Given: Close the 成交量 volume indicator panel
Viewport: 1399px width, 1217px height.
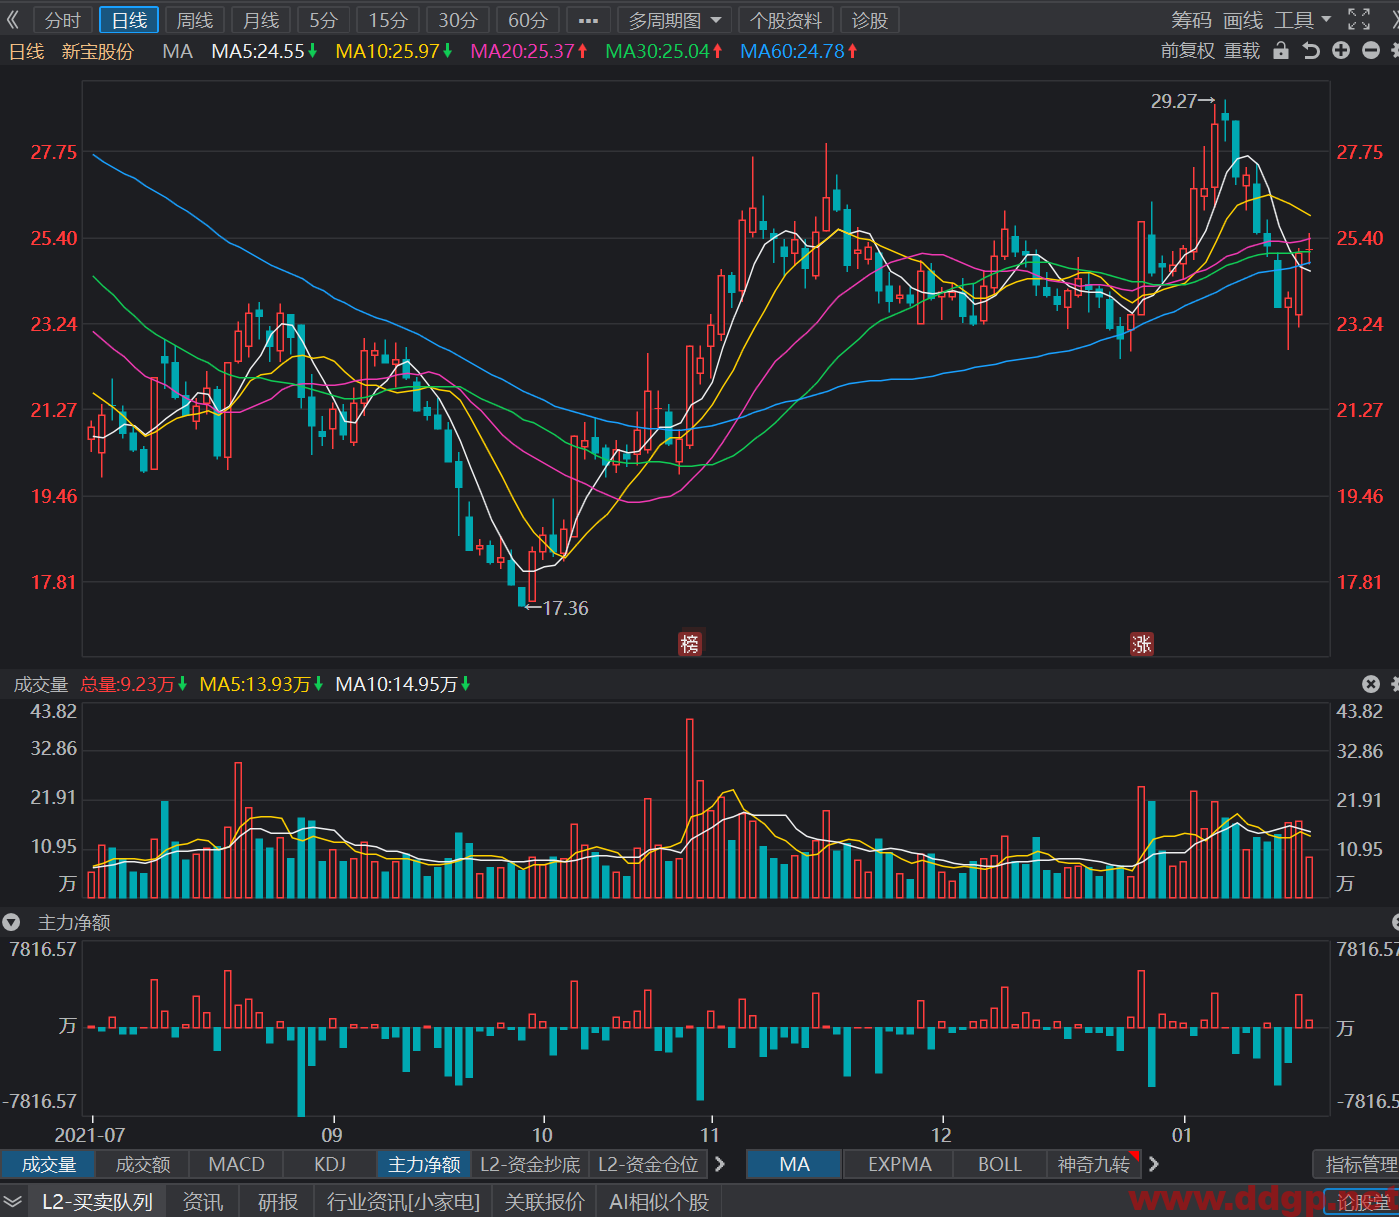Looking at the screenshot, I should pos(1371,684).
